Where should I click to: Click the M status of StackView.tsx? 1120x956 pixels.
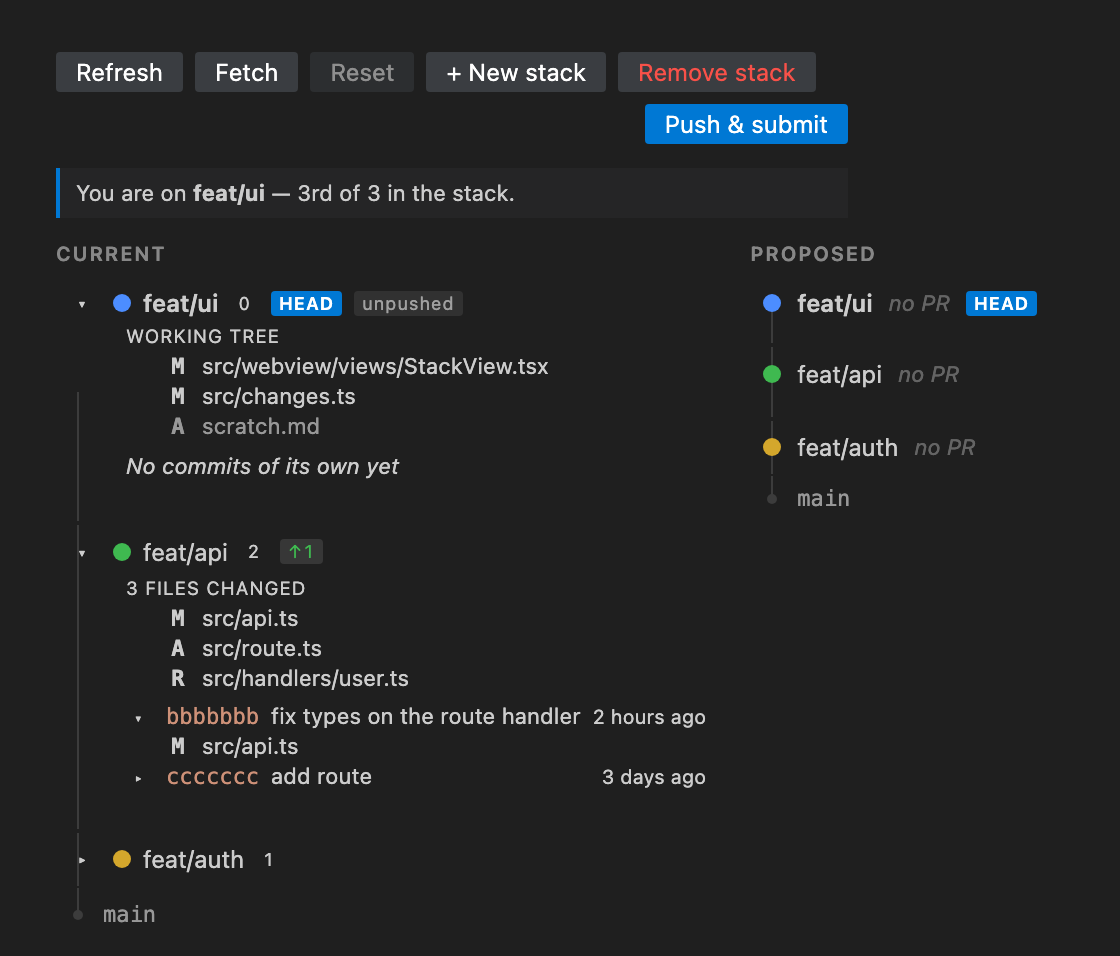(x=178, y=367)
